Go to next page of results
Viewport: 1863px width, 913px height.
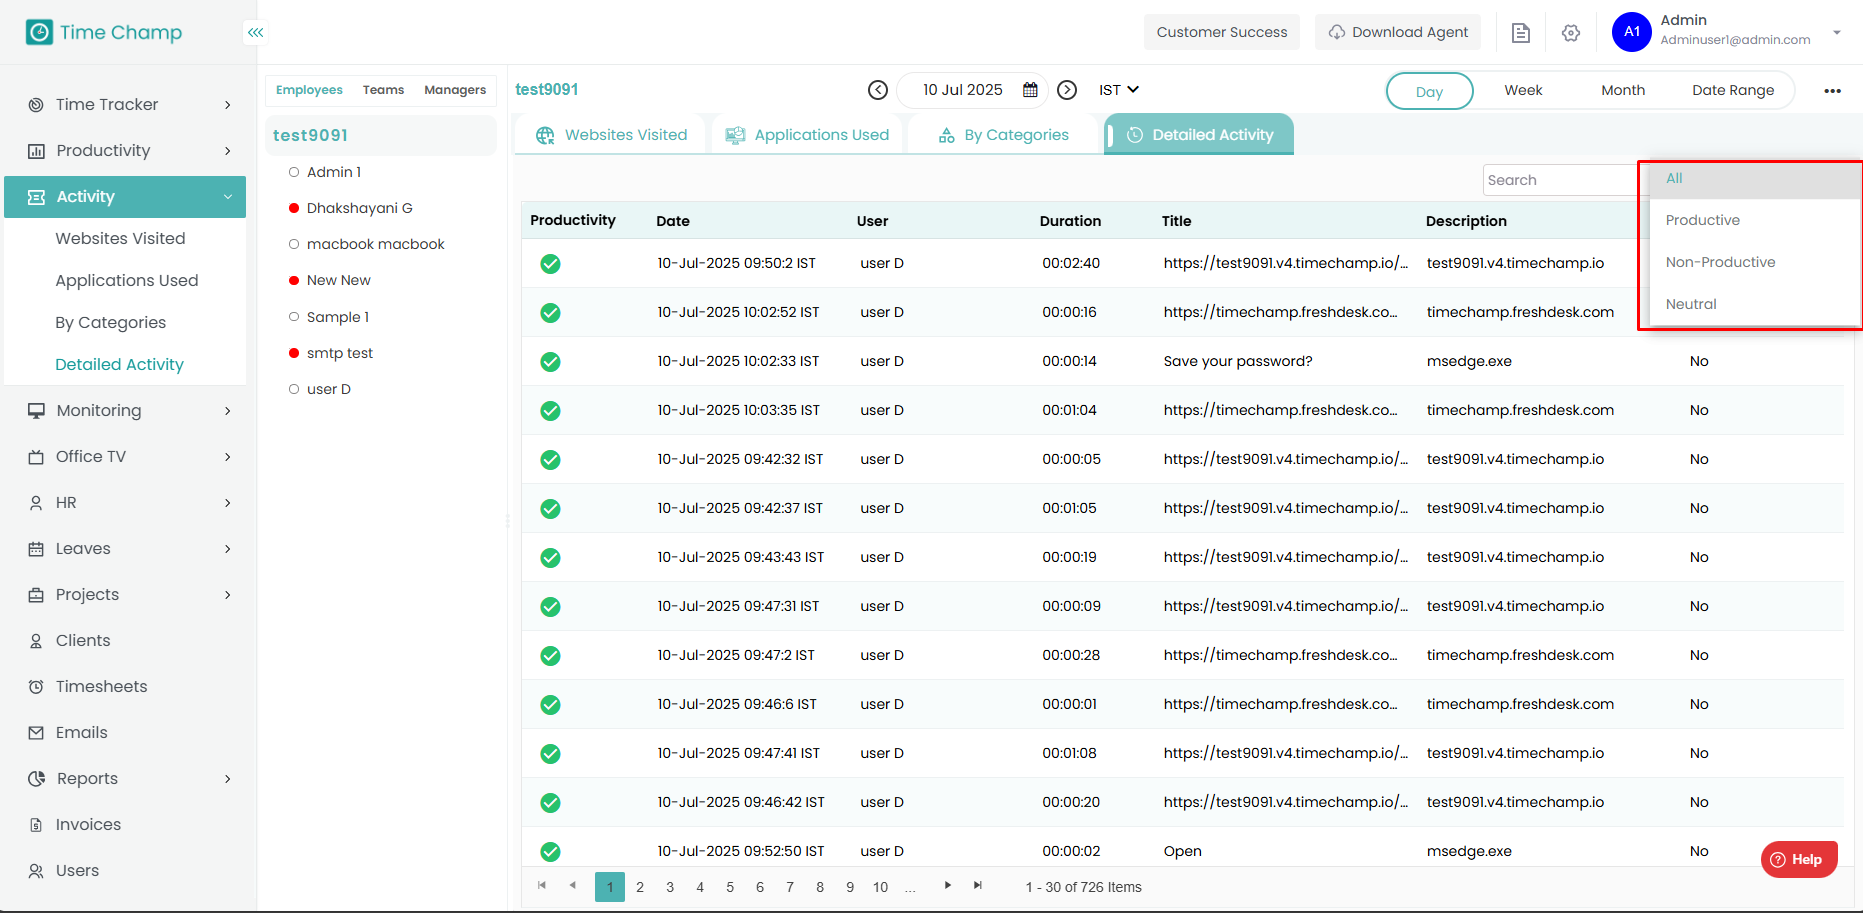pos(947,885)
